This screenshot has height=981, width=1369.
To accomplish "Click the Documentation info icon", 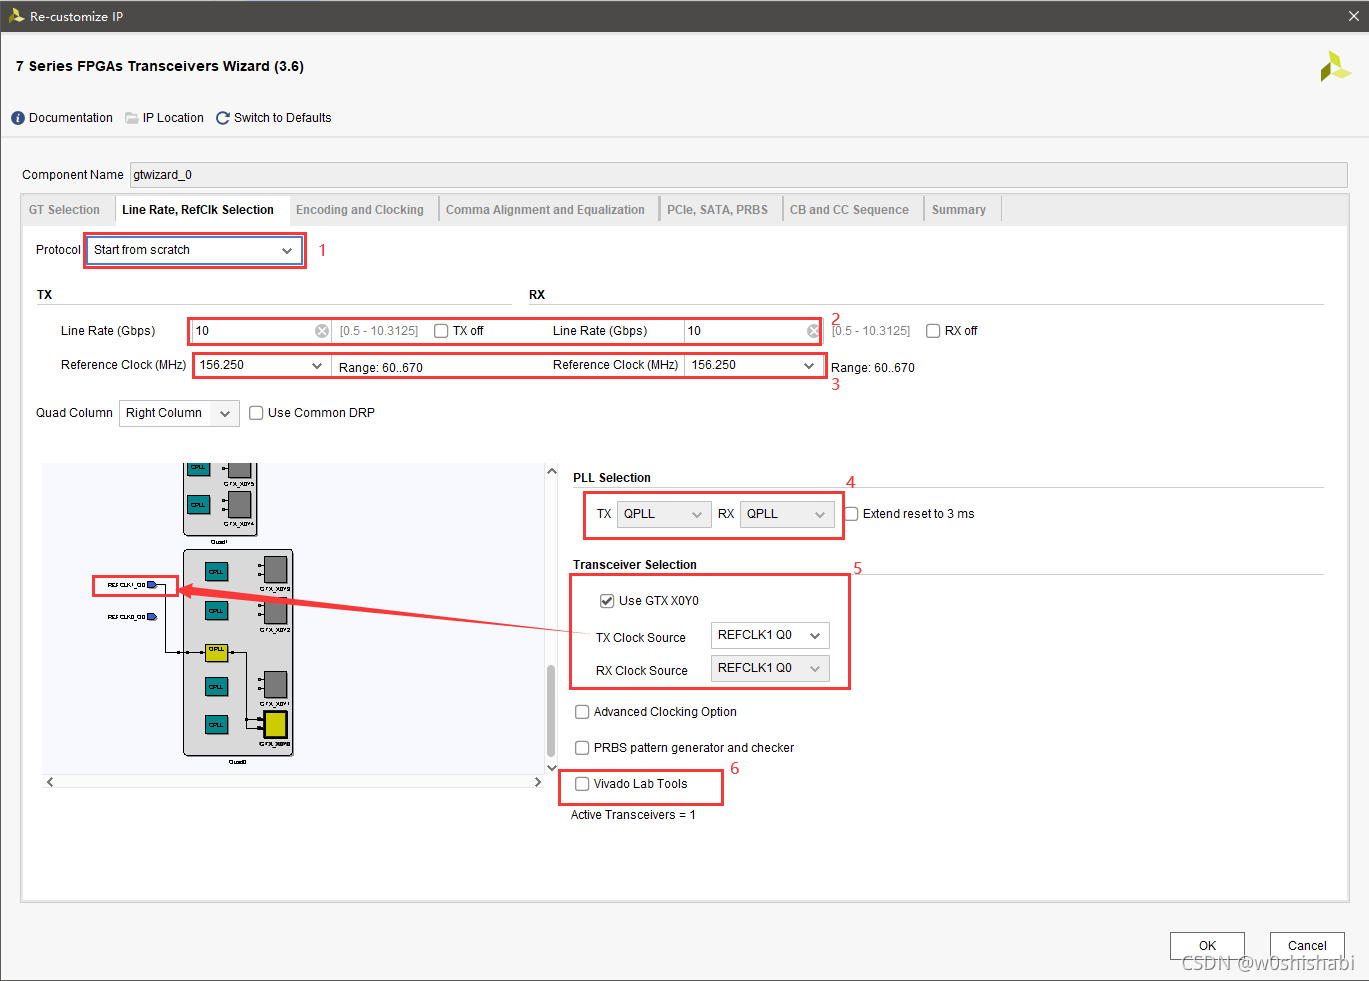I will [18, 118].
